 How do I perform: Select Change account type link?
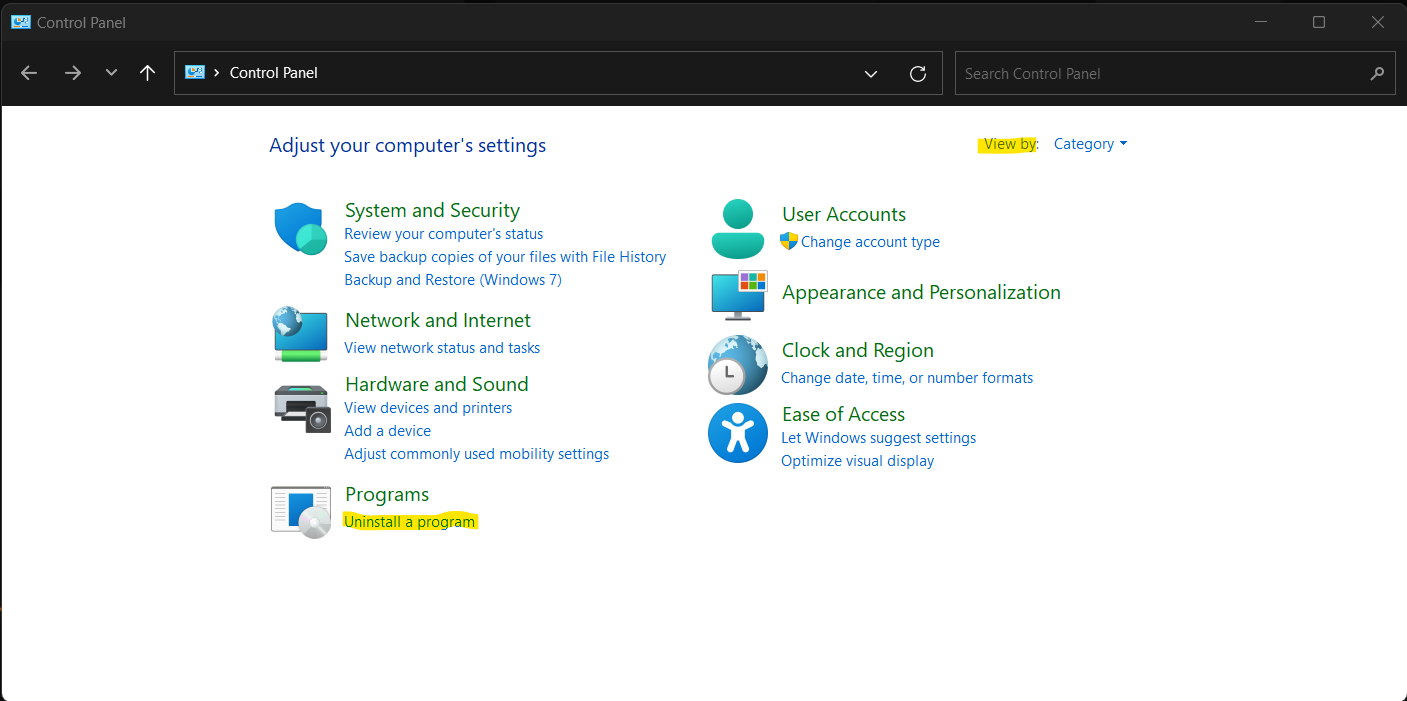coord(870,242)
